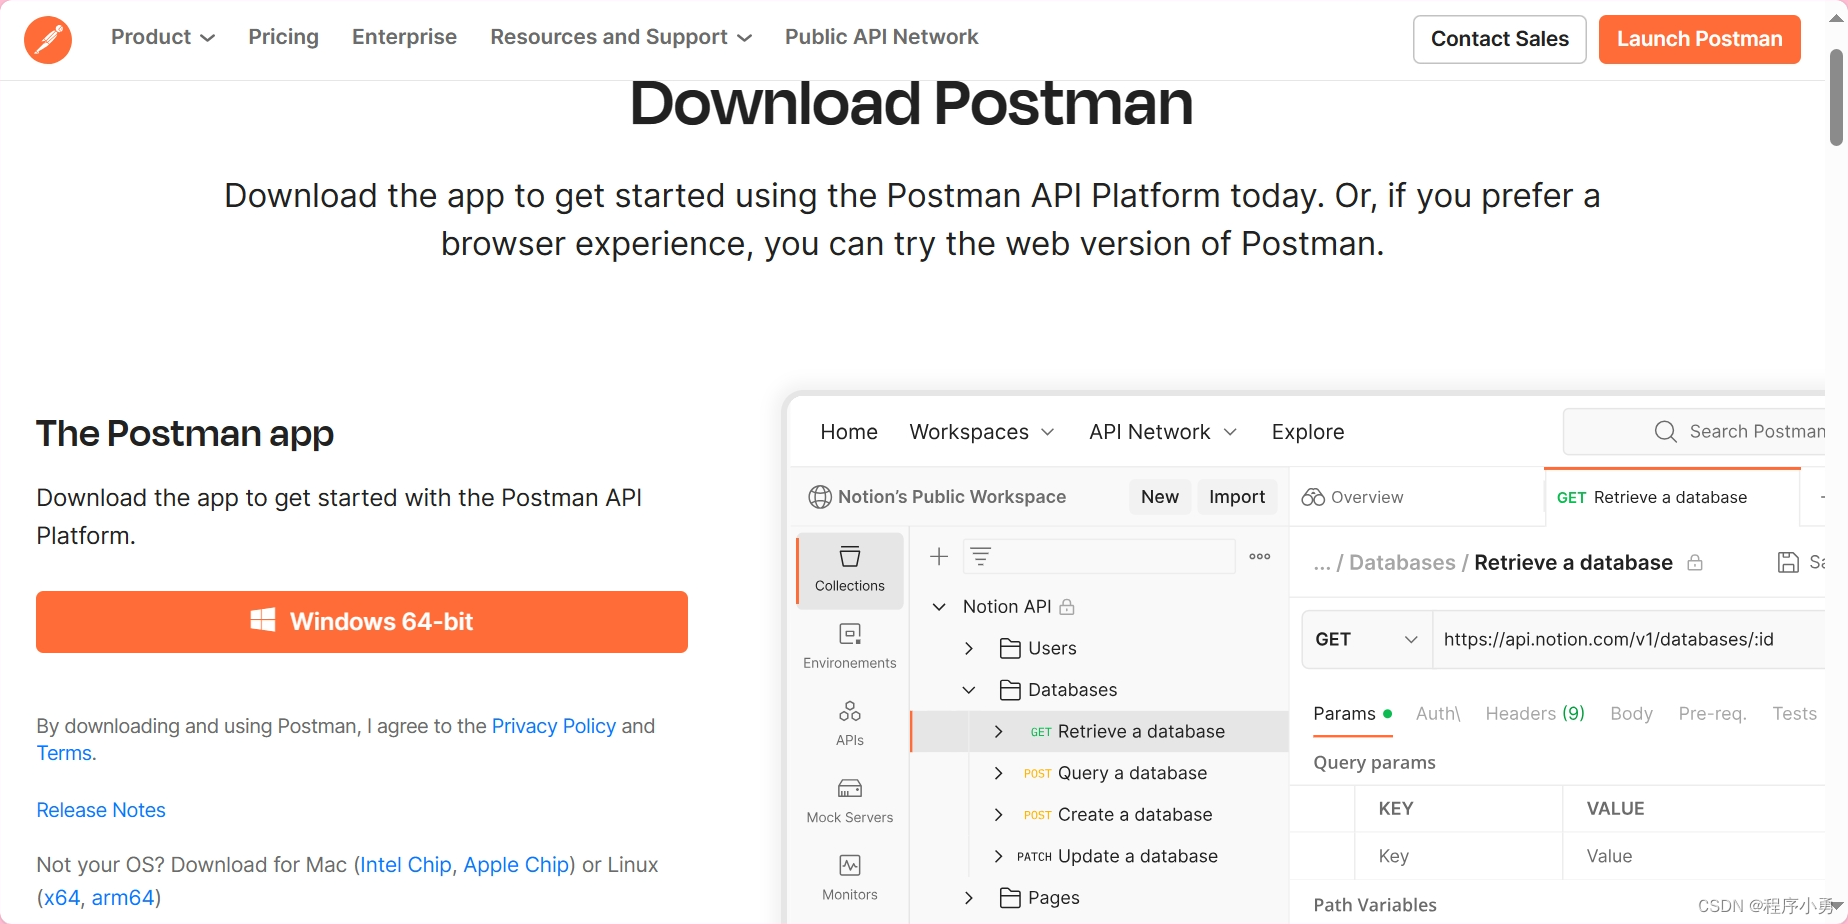Click the Users folder icon
Viewport: 1848px width, 924px height.
[x=1010, y=649]
